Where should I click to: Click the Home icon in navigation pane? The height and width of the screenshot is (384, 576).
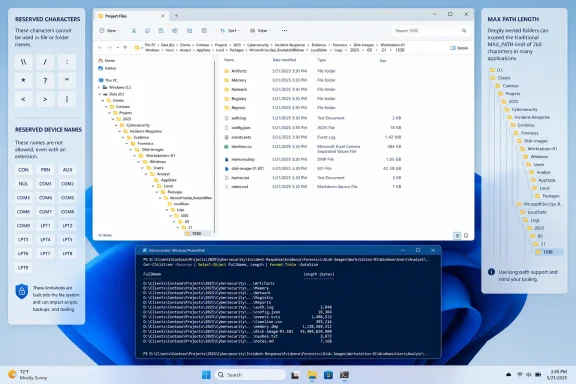pos(100,60)
